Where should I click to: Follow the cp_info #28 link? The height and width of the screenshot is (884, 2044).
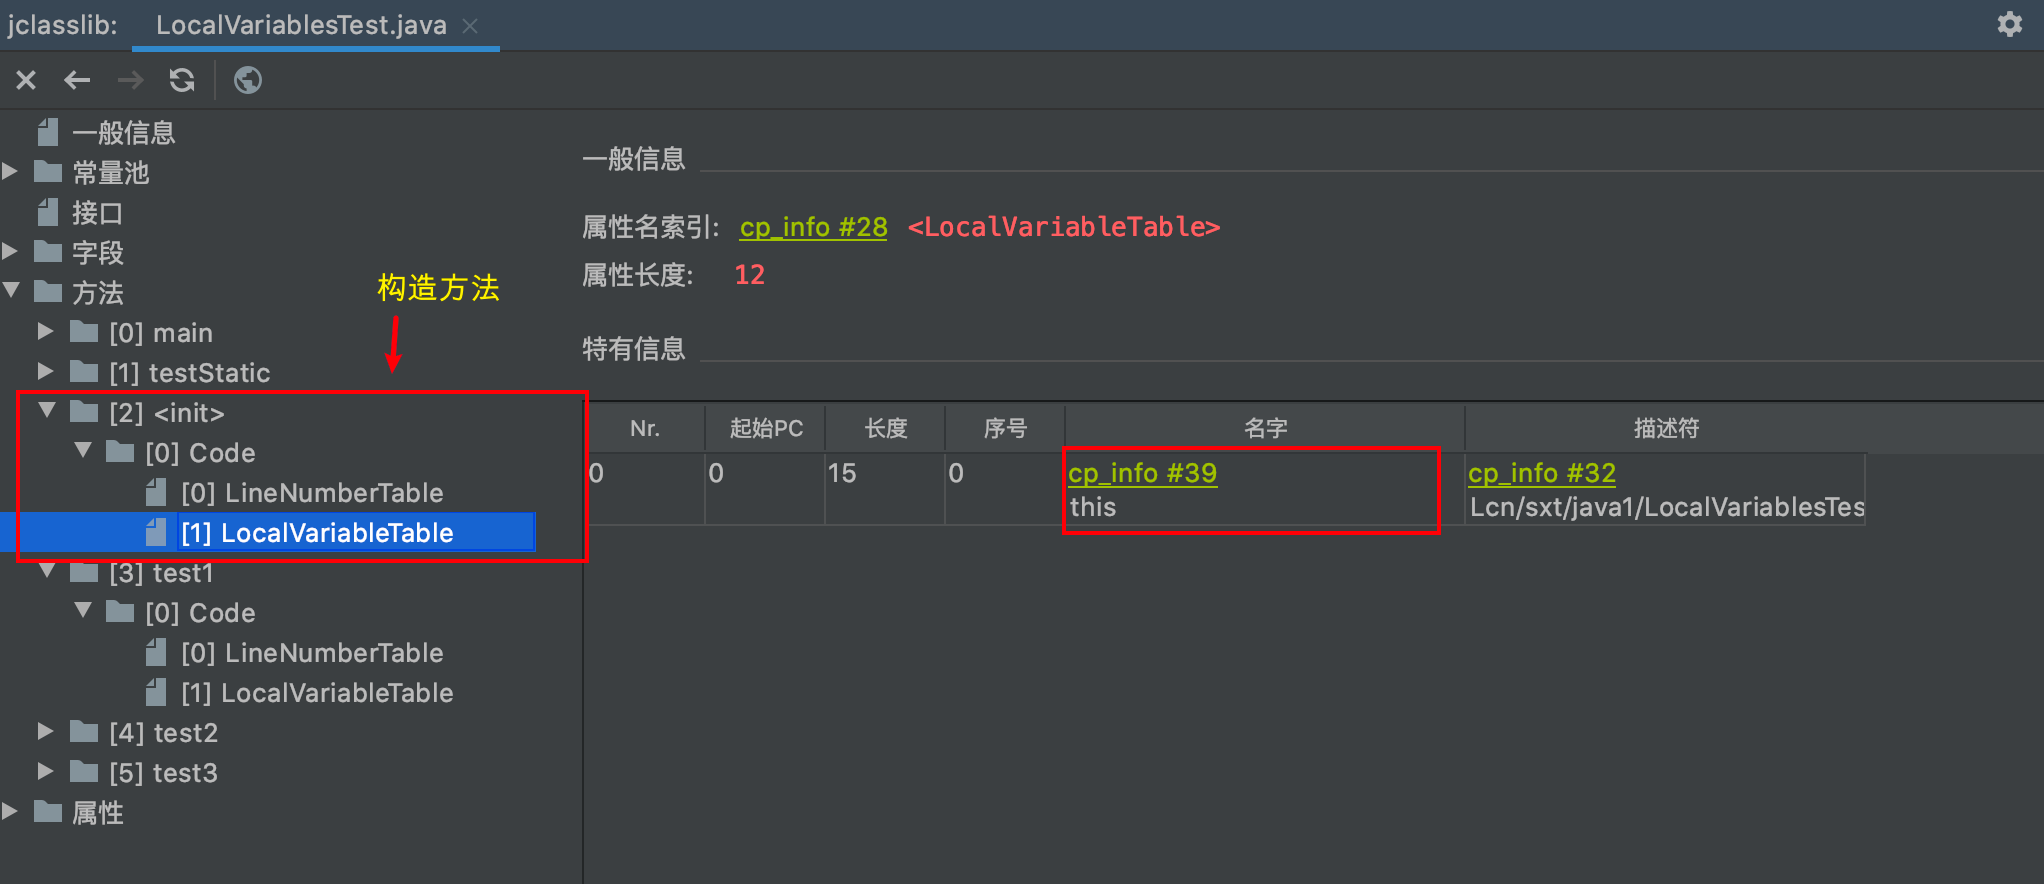[813, 227]
